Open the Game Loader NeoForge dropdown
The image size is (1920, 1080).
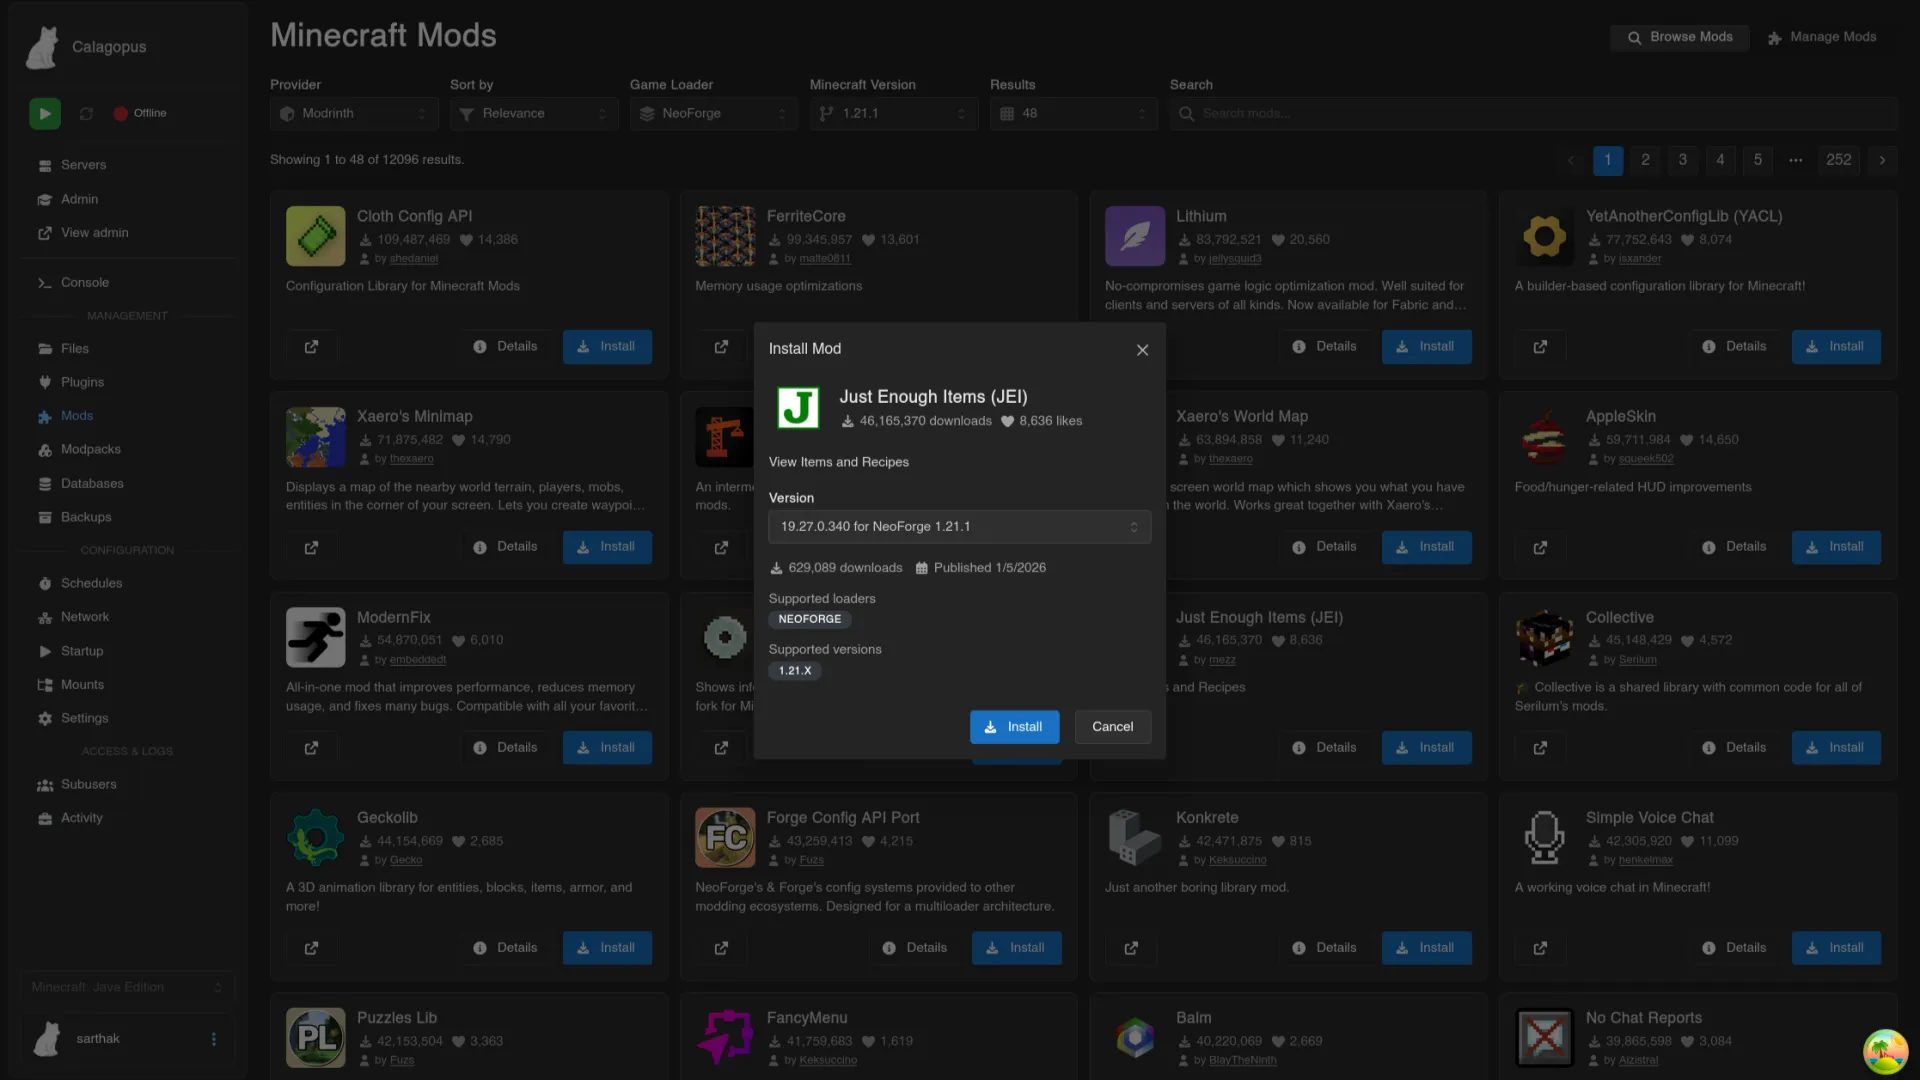pos(713,114)
